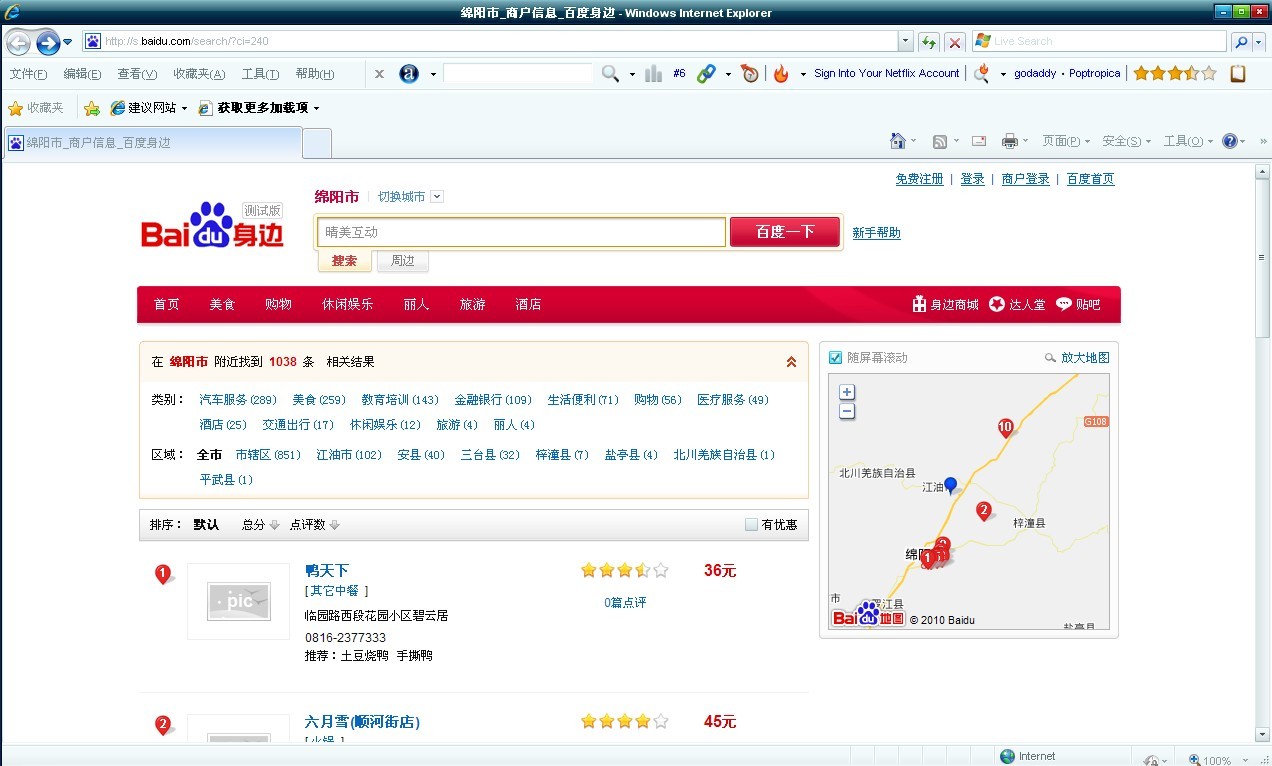Viewport: 1272px width, 766px height.
Task: Click the toolbar magnifier search icon
Action: pos(610,73)
